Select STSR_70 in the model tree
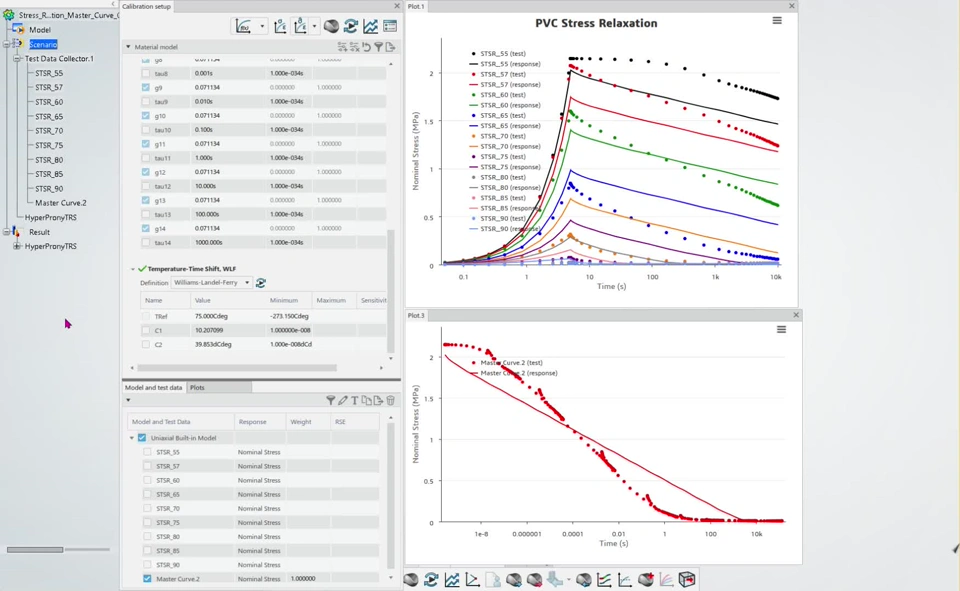The image size is (960, 591). 49,131
